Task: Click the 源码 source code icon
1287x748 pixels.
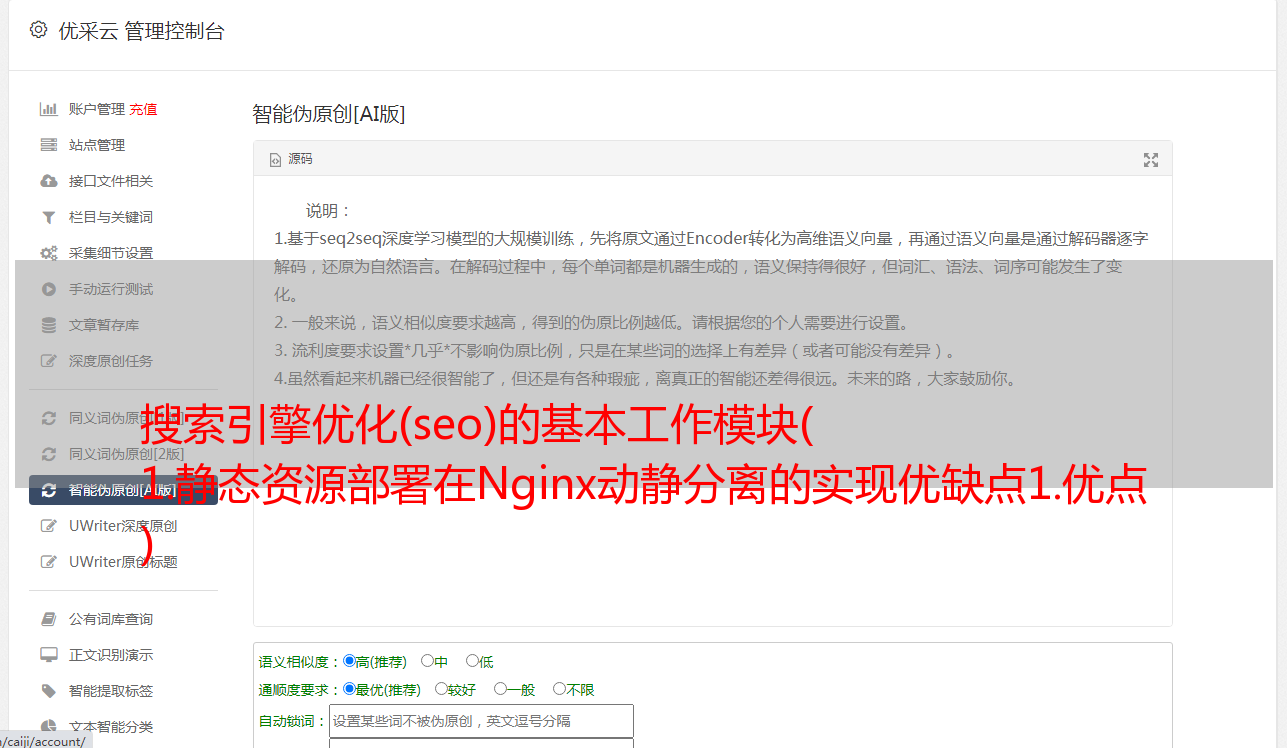Action: pos(275,160)
